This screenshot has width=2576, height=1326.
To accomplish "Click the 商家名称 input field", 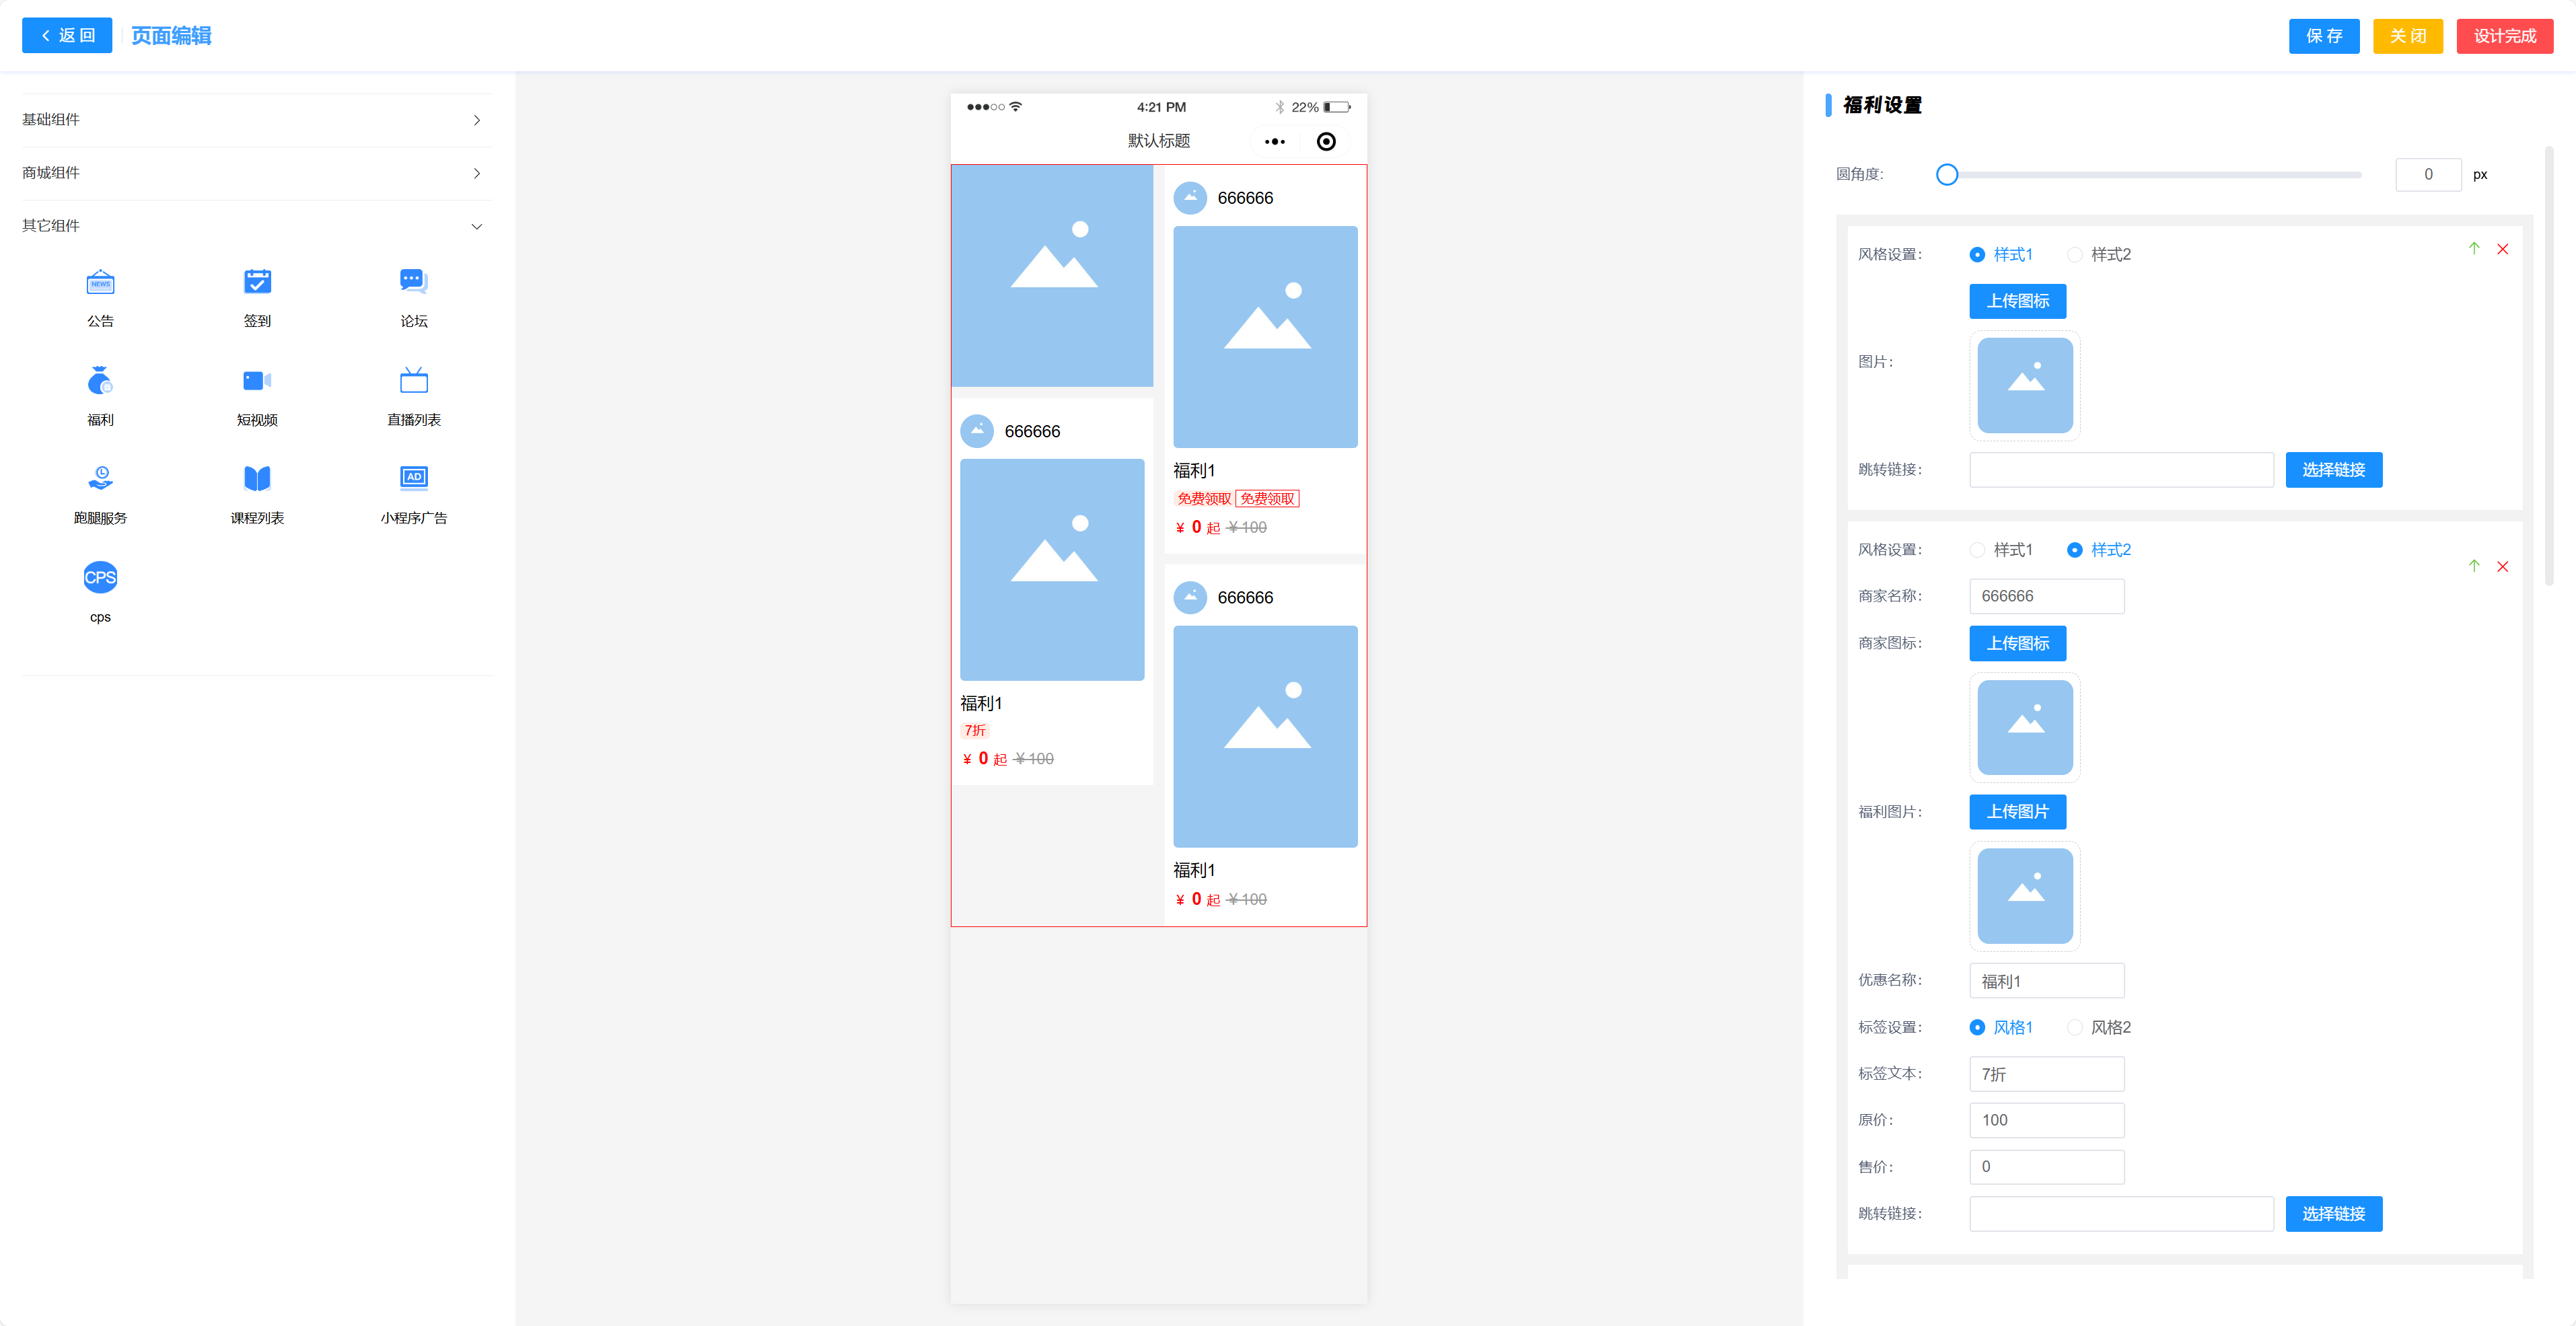I will tap(2046, 596).
